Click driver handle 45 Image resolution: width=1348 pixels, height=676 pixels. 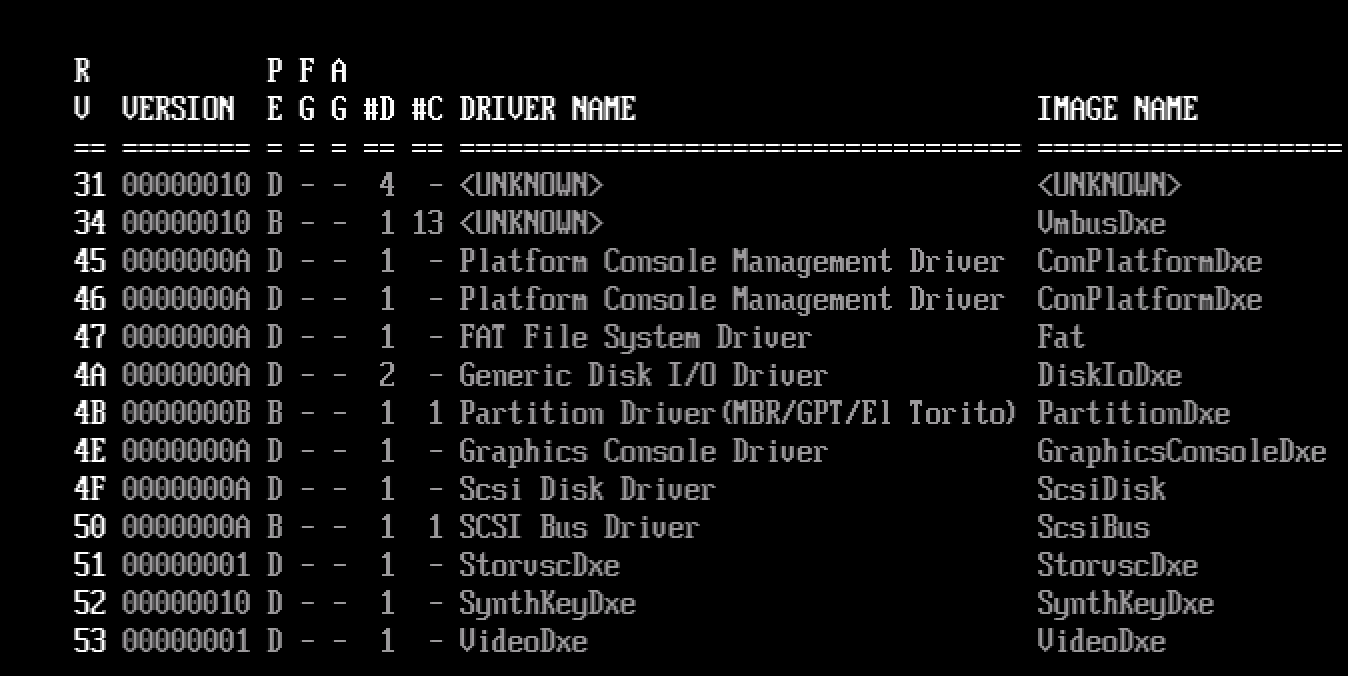pyautogui.click(x=89, y=261)
